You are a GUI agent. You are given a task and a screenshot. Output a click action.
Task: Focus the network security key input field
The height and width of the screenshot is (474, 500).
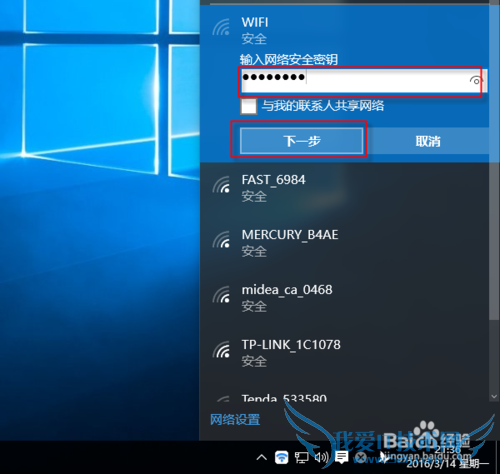(364, 81)
